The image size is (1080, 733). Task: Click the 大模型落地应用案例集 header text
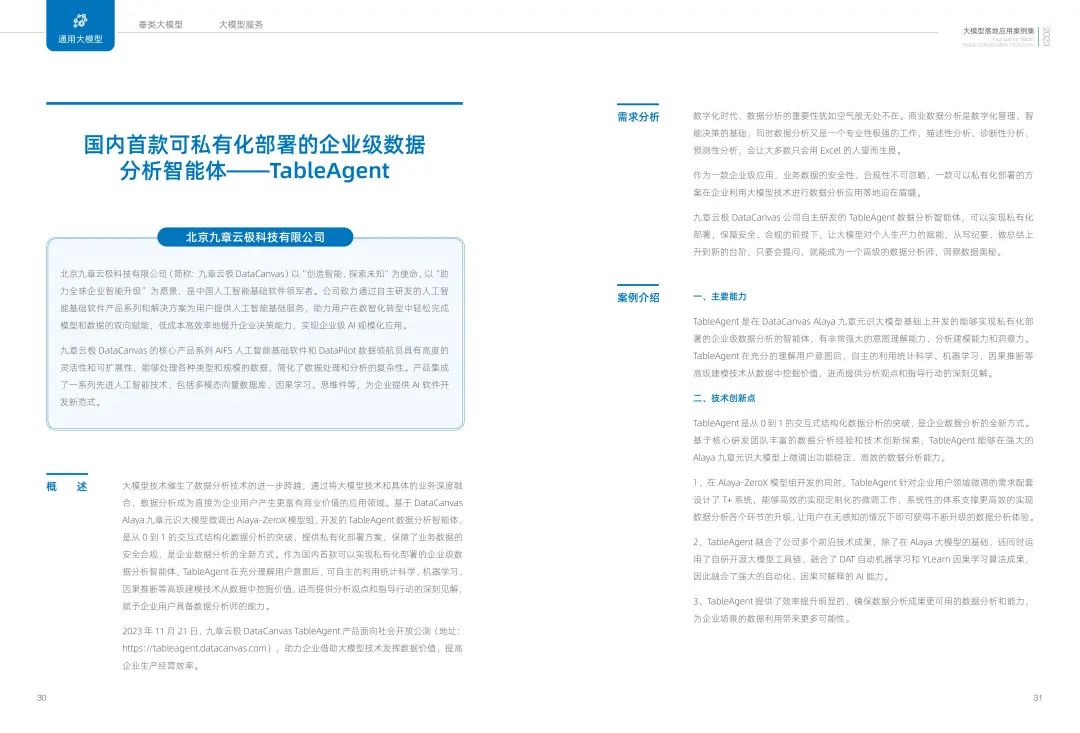pyautogui.click(x=998, y=31)
